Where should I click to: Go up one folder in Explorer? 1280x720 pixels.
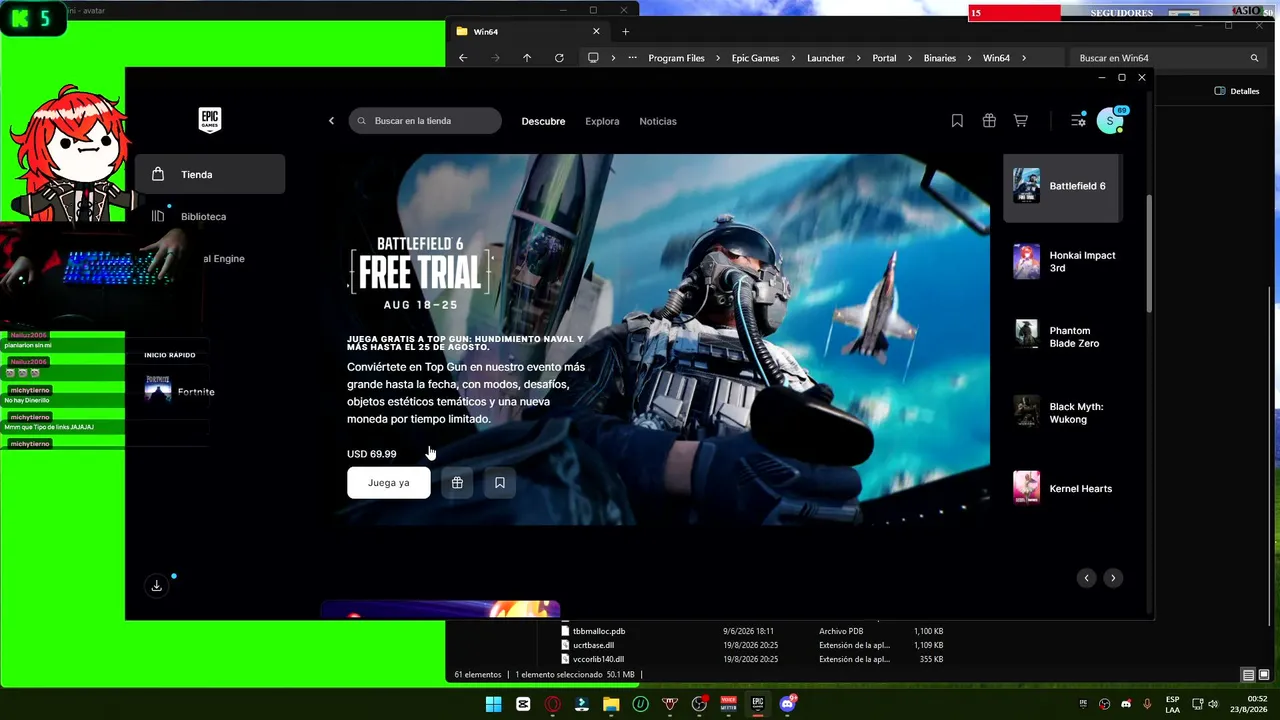coord(527,58)
